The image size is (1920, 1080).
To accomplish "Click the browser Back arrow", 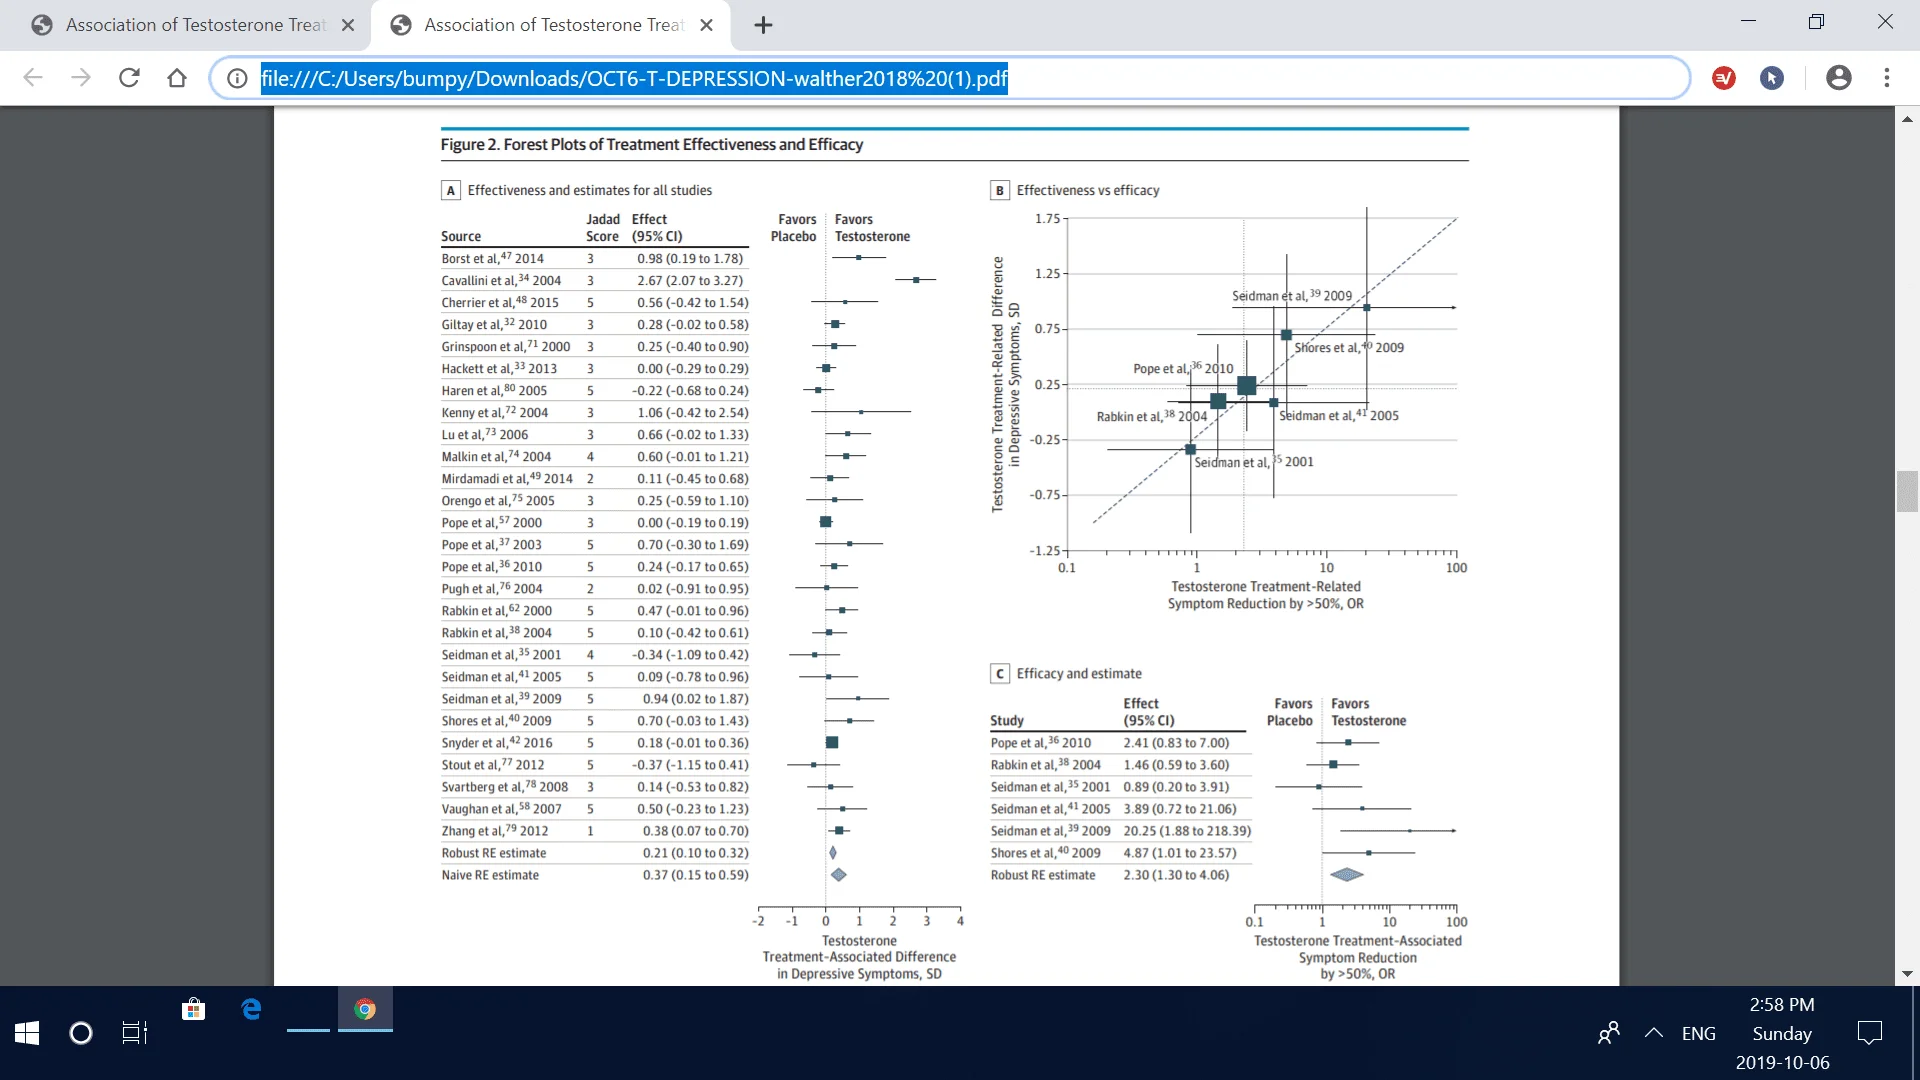I will (33, 78).
